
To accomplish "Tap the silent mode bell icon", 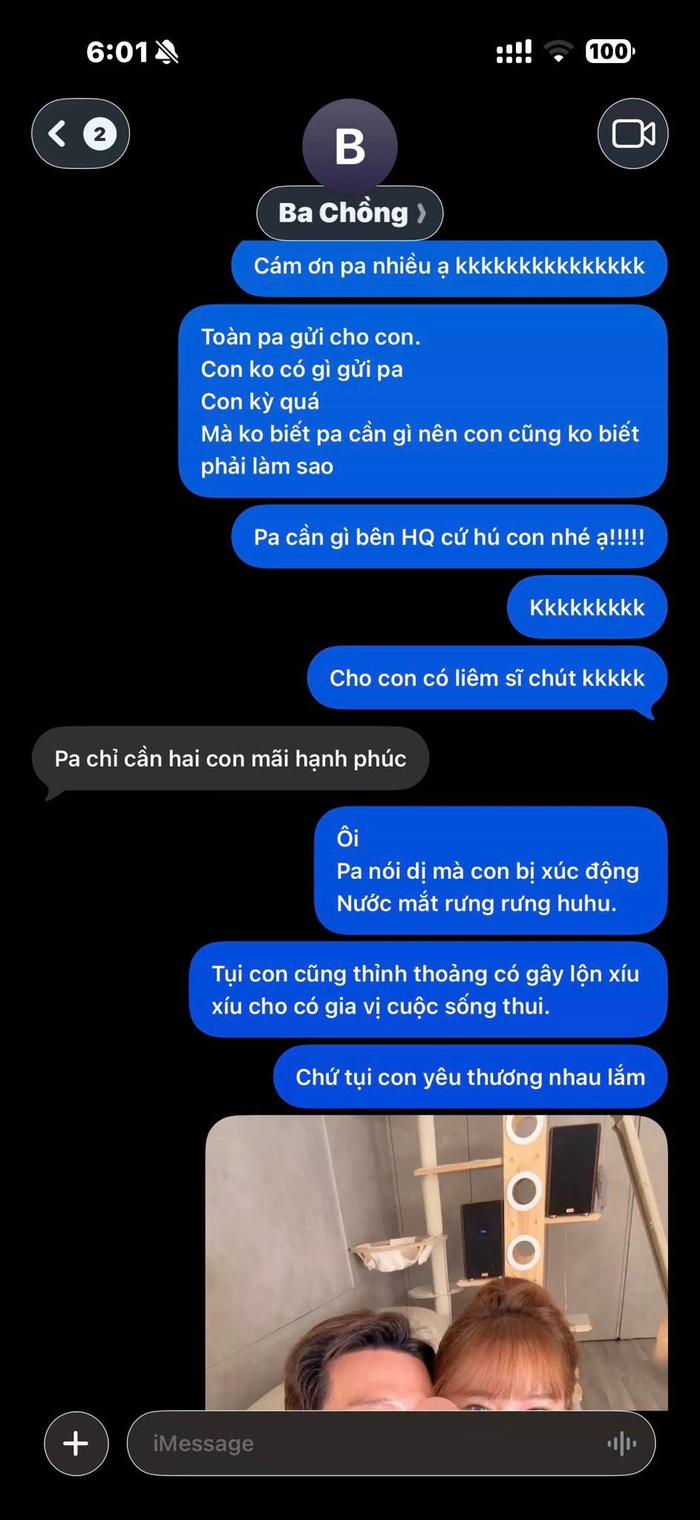I will pyautogui.click(x=167, y=52).
